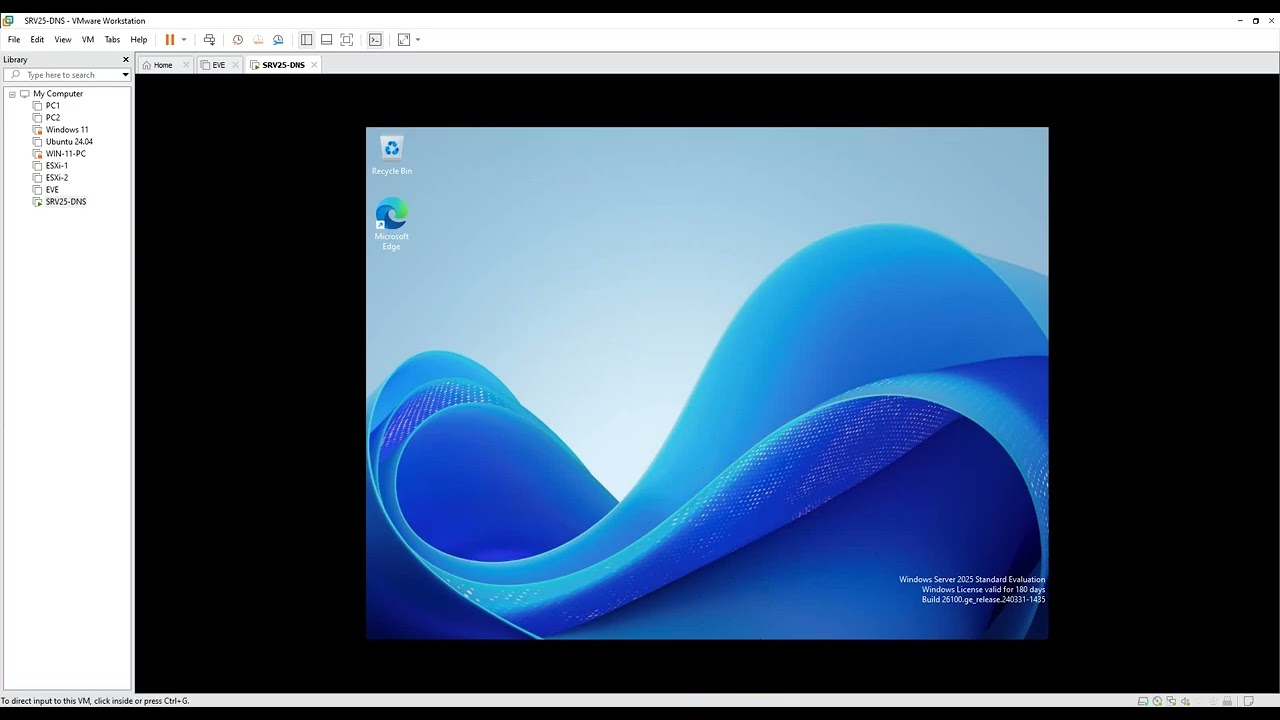
Task: Select Ubuntu 24.04 VM in the library
Action: click(x=69, y=142)
